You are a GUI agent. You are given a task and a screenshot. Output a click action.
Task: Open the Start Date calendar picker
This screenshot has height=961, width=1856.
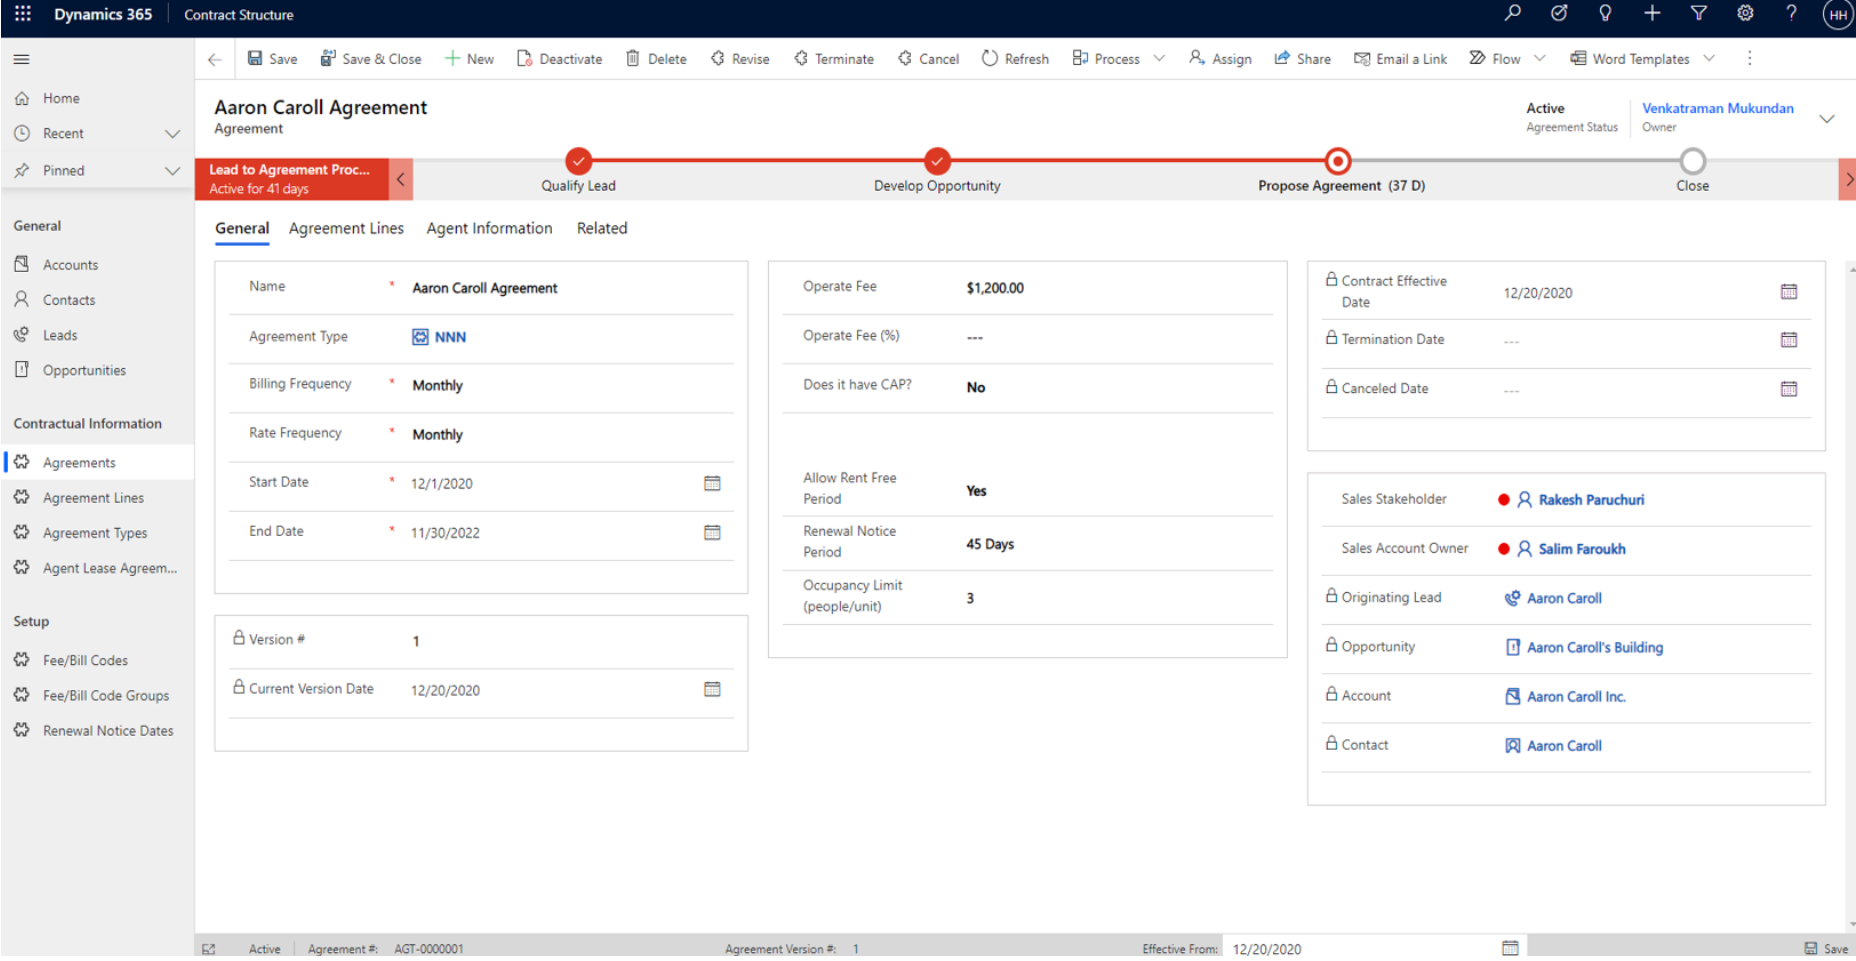click(712, 483)
